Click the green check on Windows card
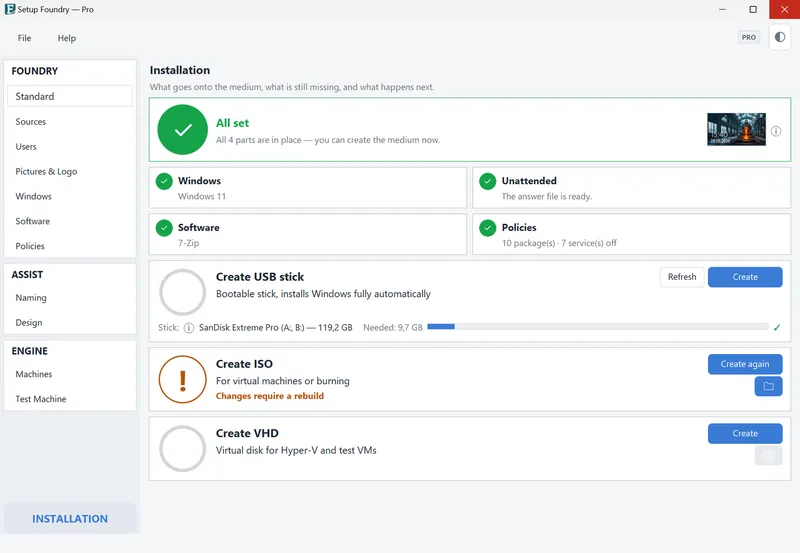The image size is (800, 553). tap(164, 181)
